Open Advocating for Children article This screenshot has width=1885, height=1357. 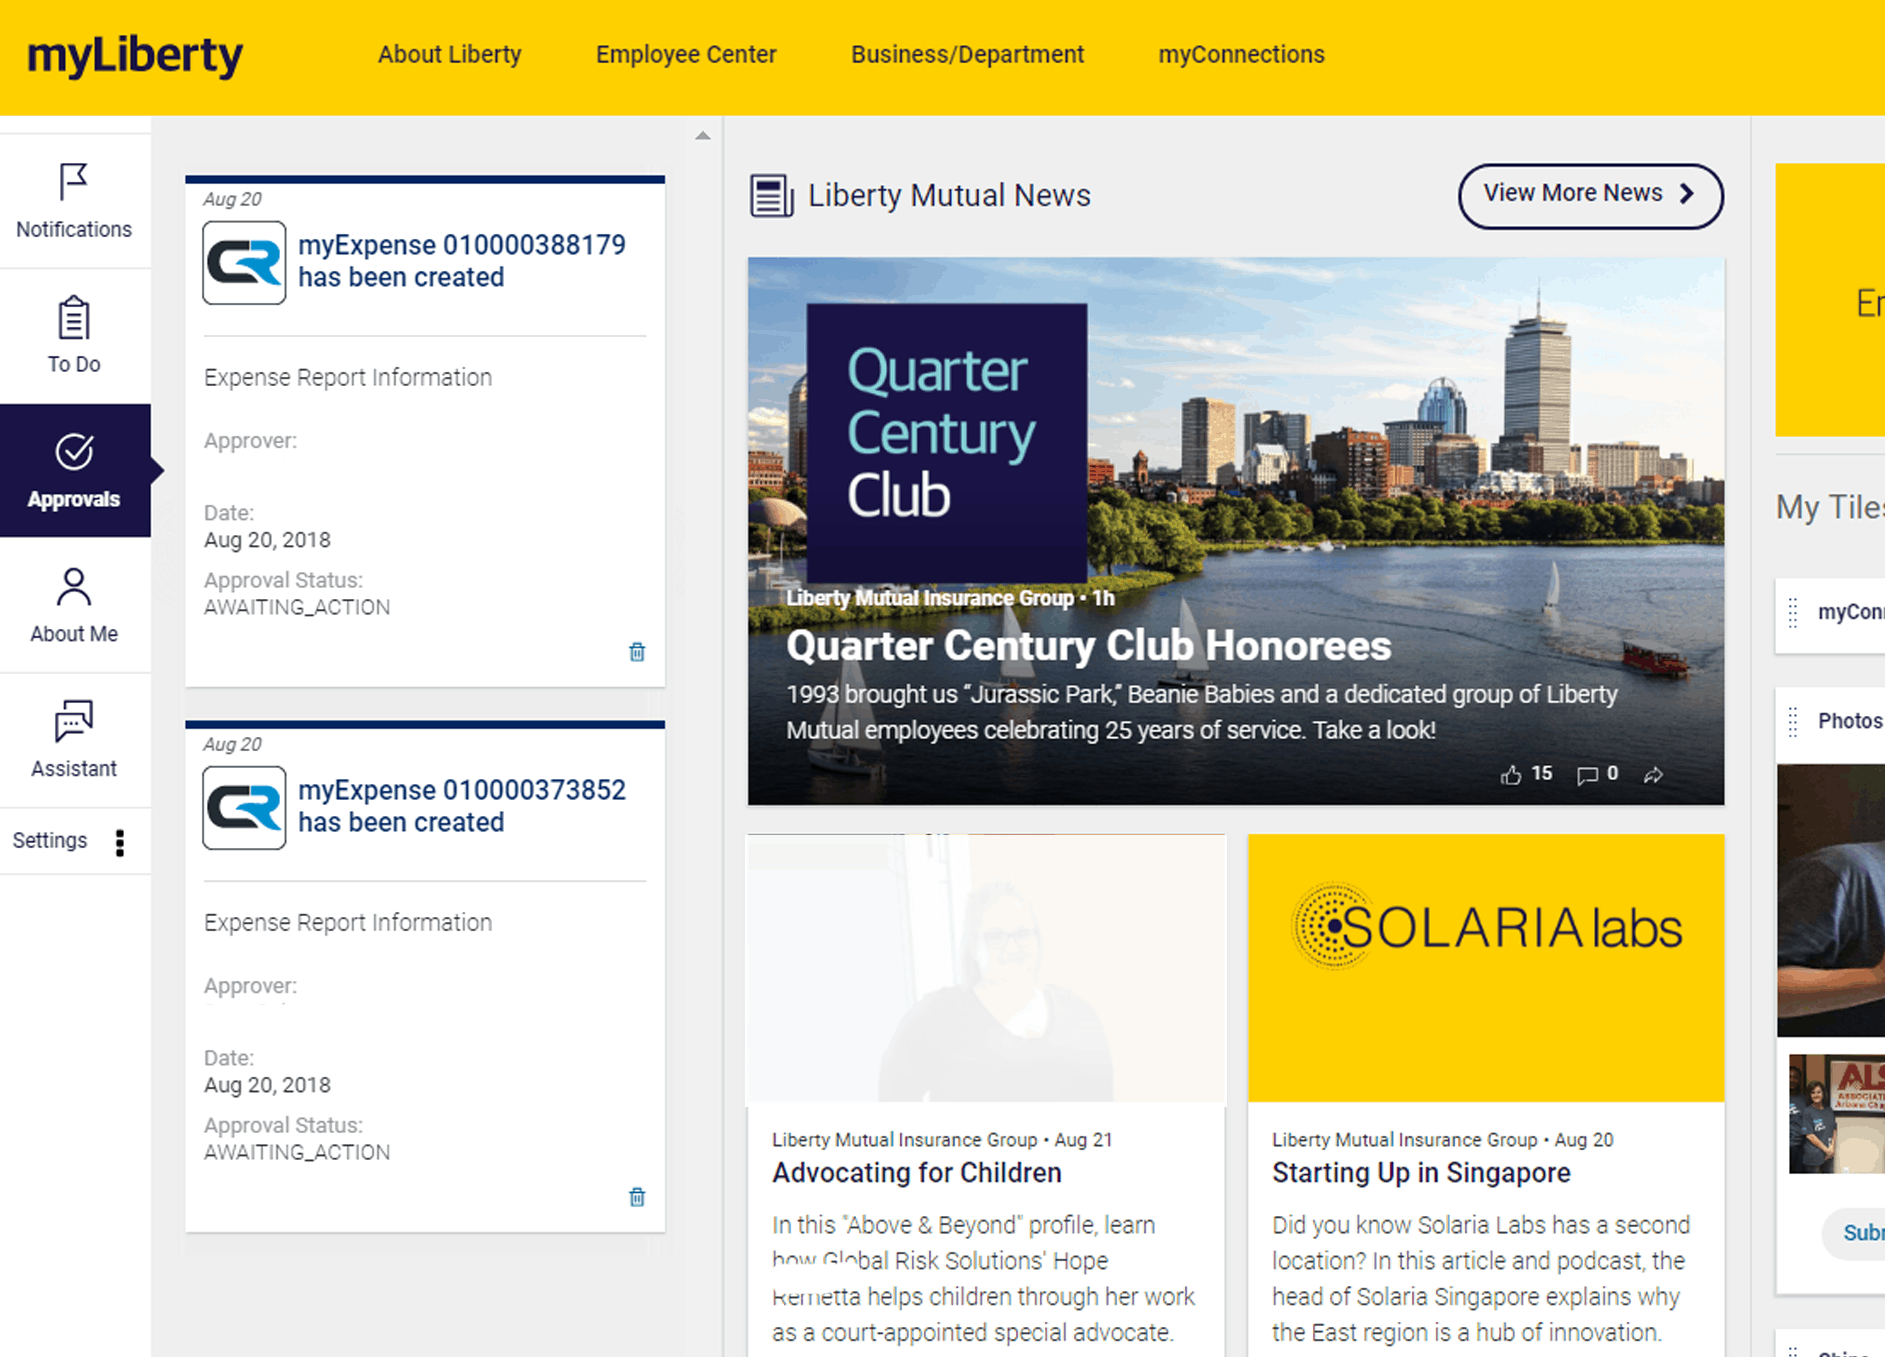pyautogui.click(x=917, y=1173)
